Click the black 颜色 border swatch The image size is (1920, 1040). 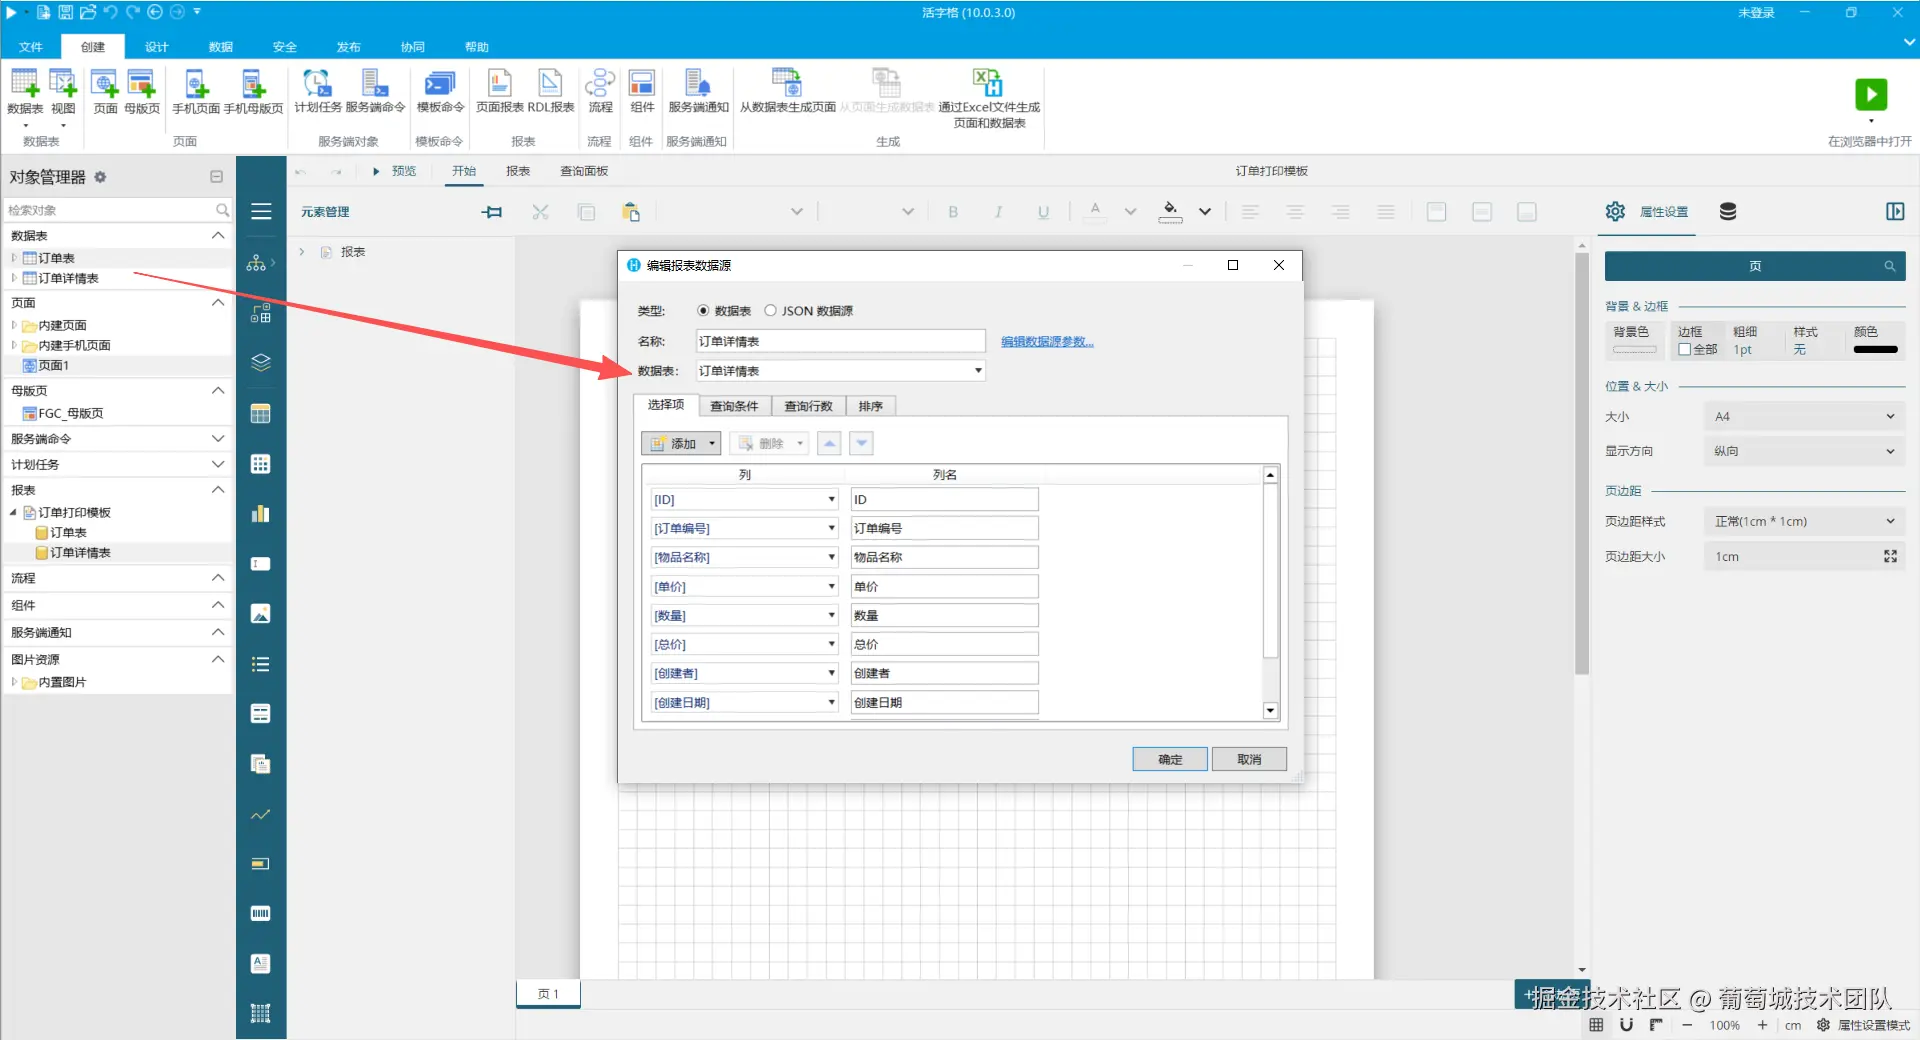tap(1875, 350)
